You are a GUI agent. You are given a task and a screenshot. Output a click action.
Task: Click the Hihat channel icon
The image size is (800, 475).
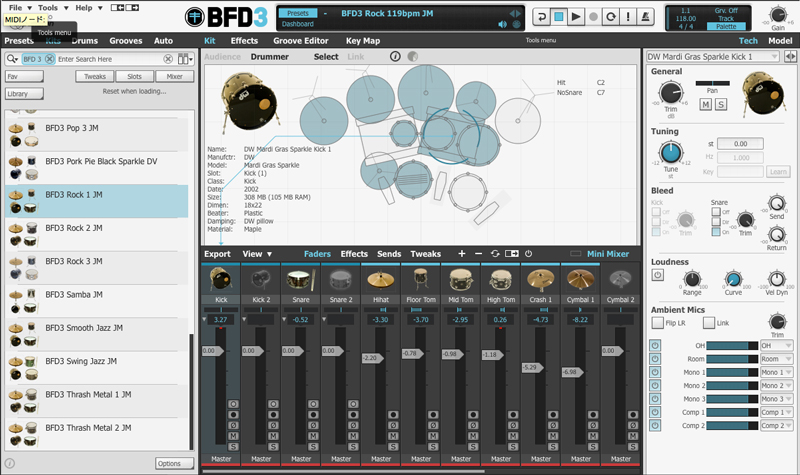tap(381, 280)
